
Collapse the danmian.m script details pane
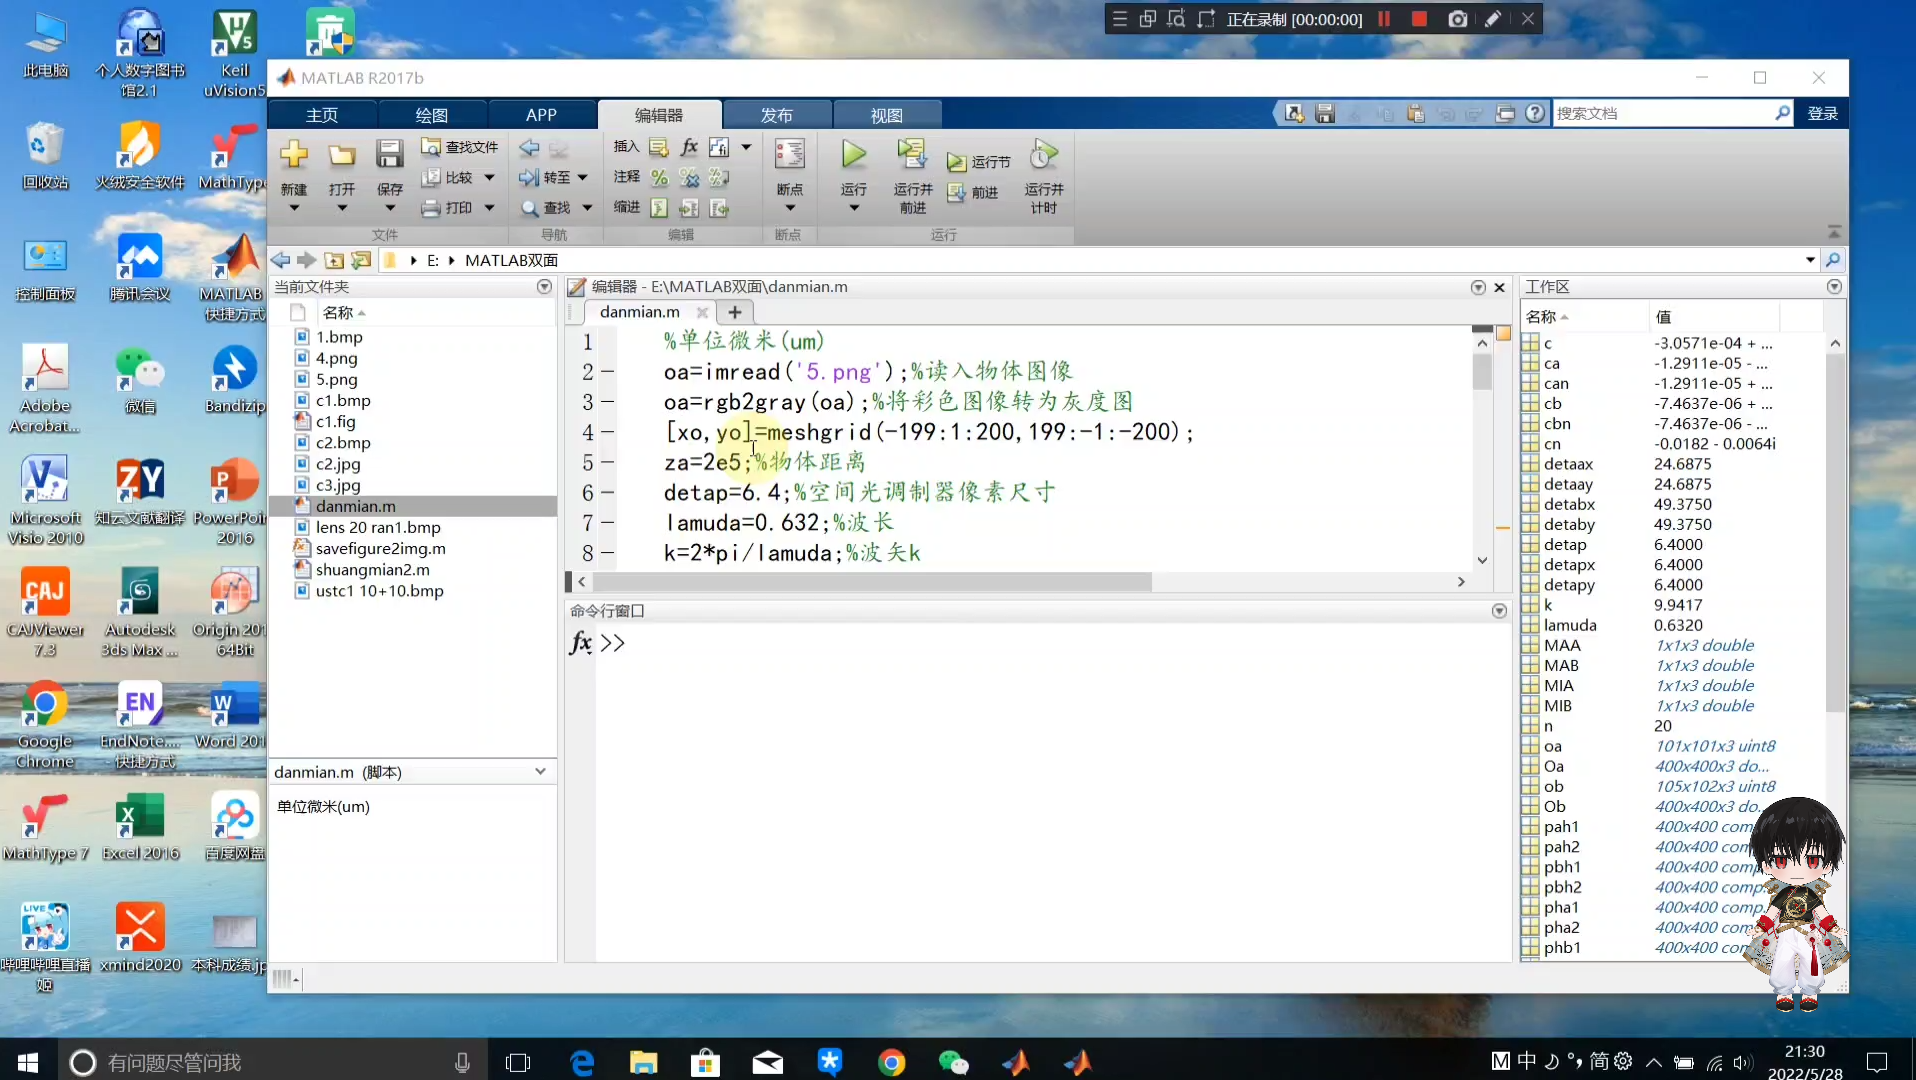point(540,771)
